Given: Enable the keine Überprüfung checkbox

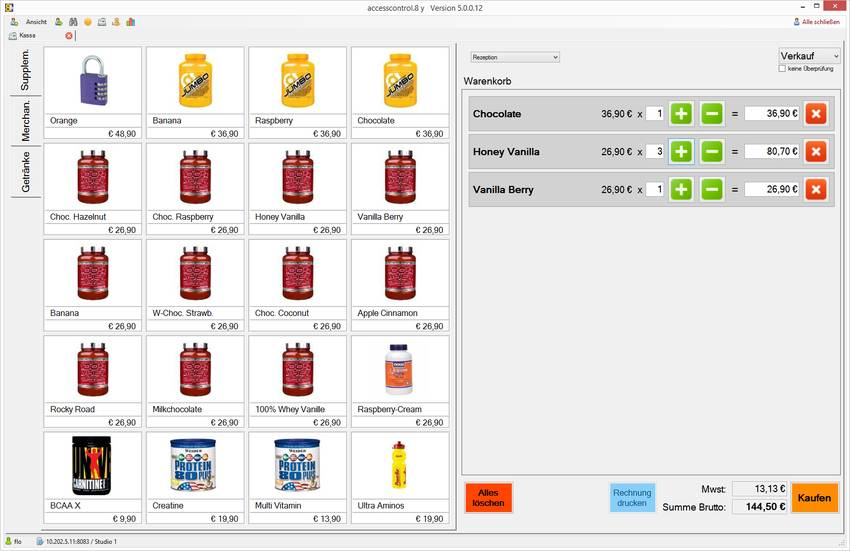Looking at the screenshot, I should [782, 69].
